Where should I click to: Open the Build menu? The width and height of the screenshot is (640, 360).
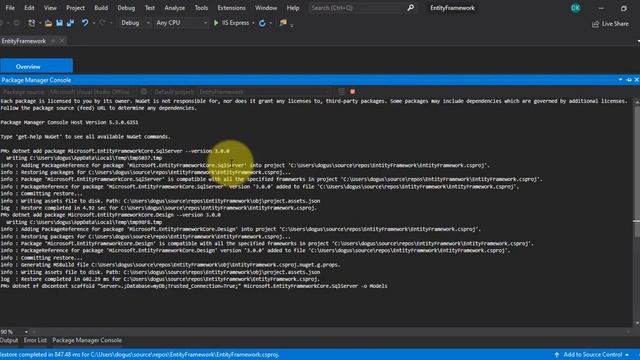pos(101,8)
